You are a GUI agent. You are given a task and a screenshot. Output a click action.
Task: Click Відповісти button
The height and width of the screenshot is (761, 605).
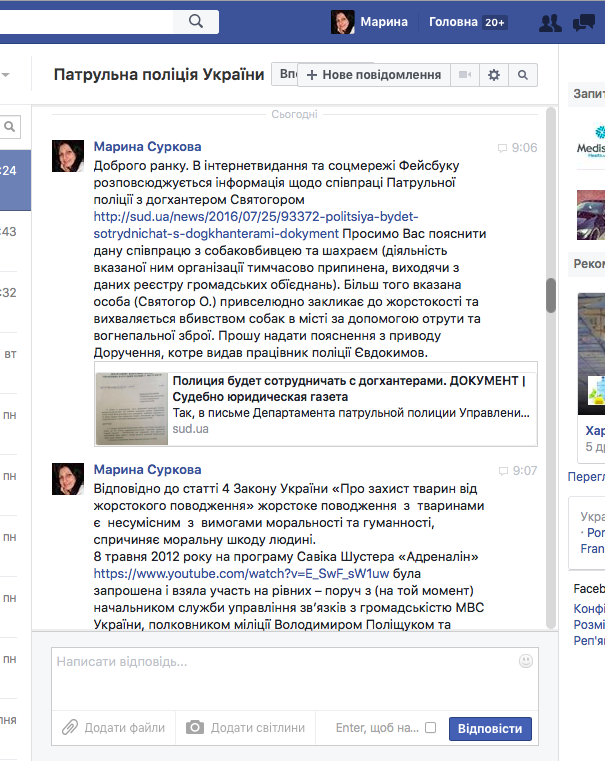pos(490,728)
